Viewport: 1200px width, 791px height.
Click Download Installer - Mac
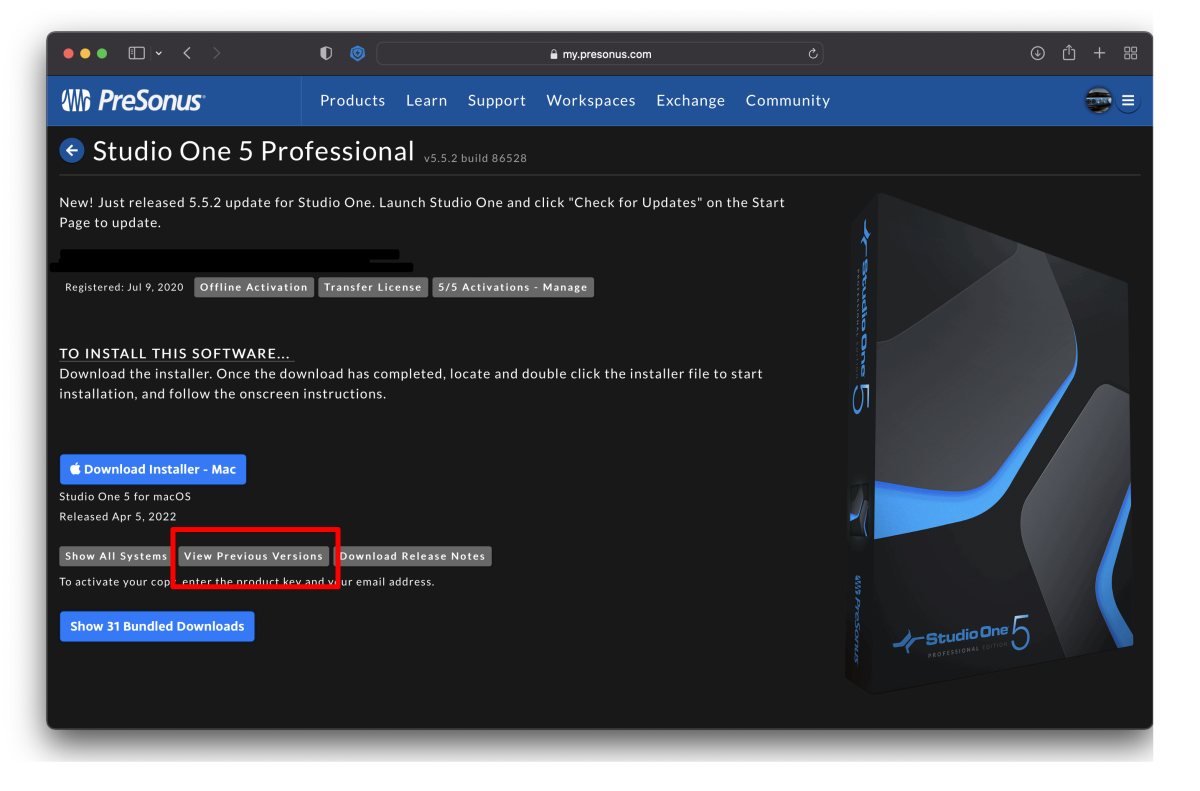click(x=153, y=469)
